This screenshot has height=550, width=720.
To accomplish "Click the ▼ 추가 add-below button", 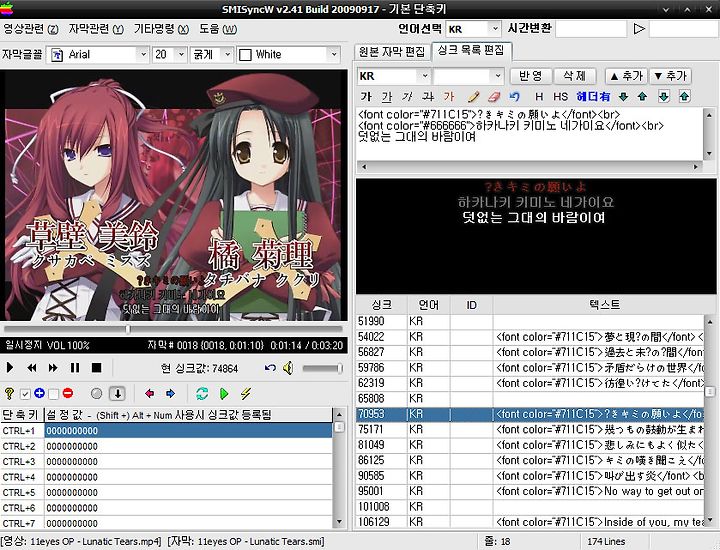I will (670, 76).
